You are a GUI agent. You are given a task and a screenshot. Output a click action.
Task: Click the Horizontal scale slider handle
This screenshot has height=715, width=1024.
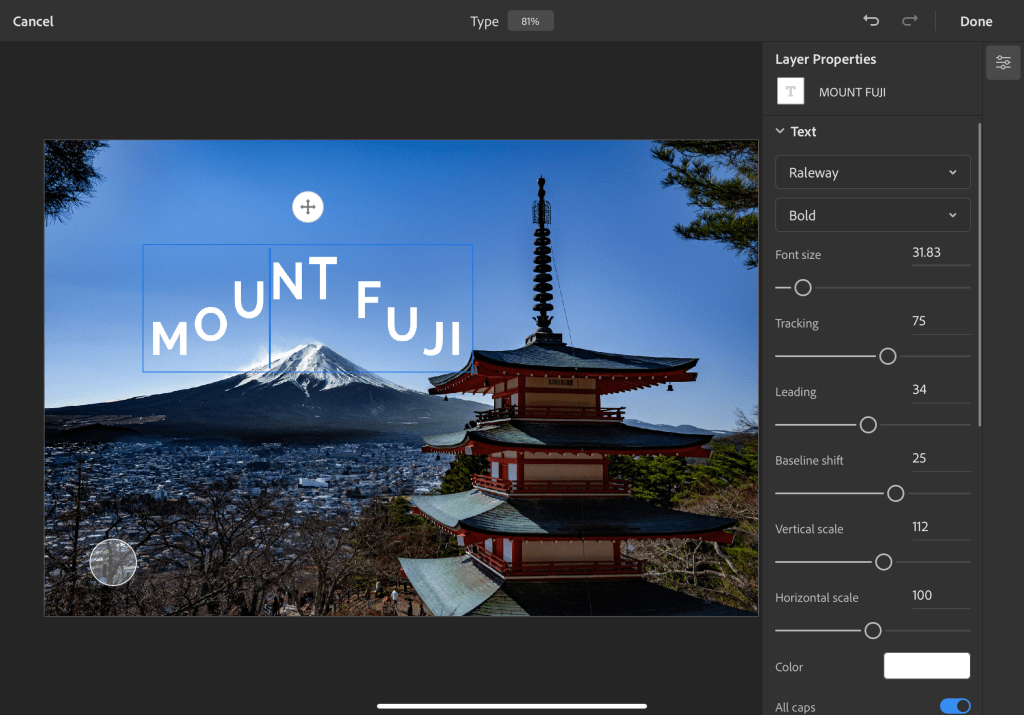coord(872,630)
